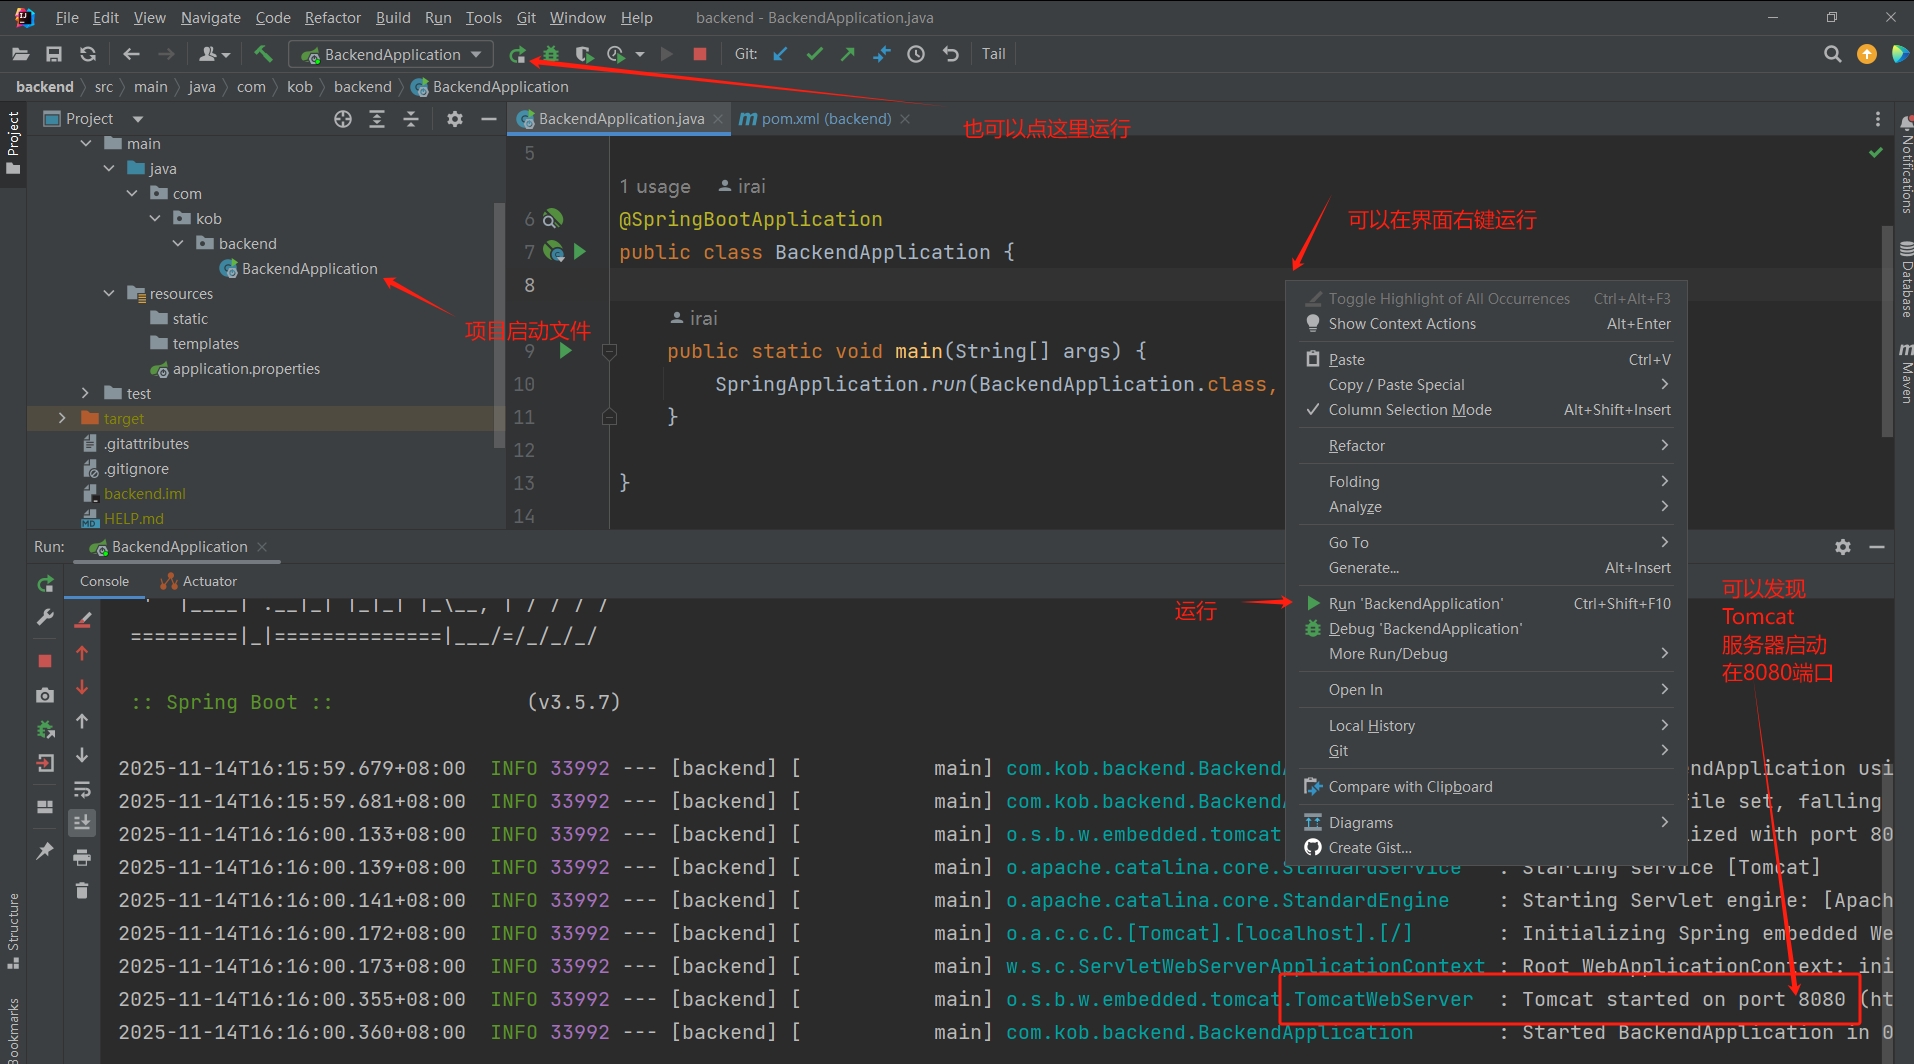Select Run 'BackendApplication' from context menu
The height and width of the screenshot is (1064, 1914).
point(1414,604)
